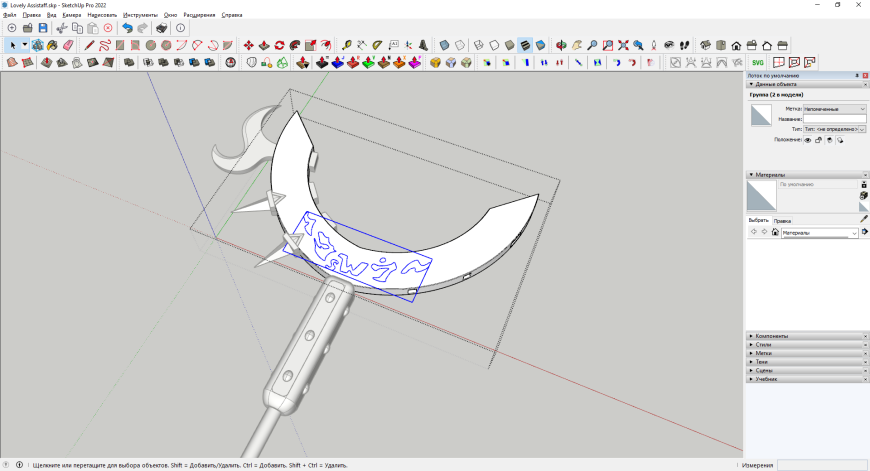This screenshot has height=471, width=870.
Task: Click the Open file icon
Action: [27, 28]
